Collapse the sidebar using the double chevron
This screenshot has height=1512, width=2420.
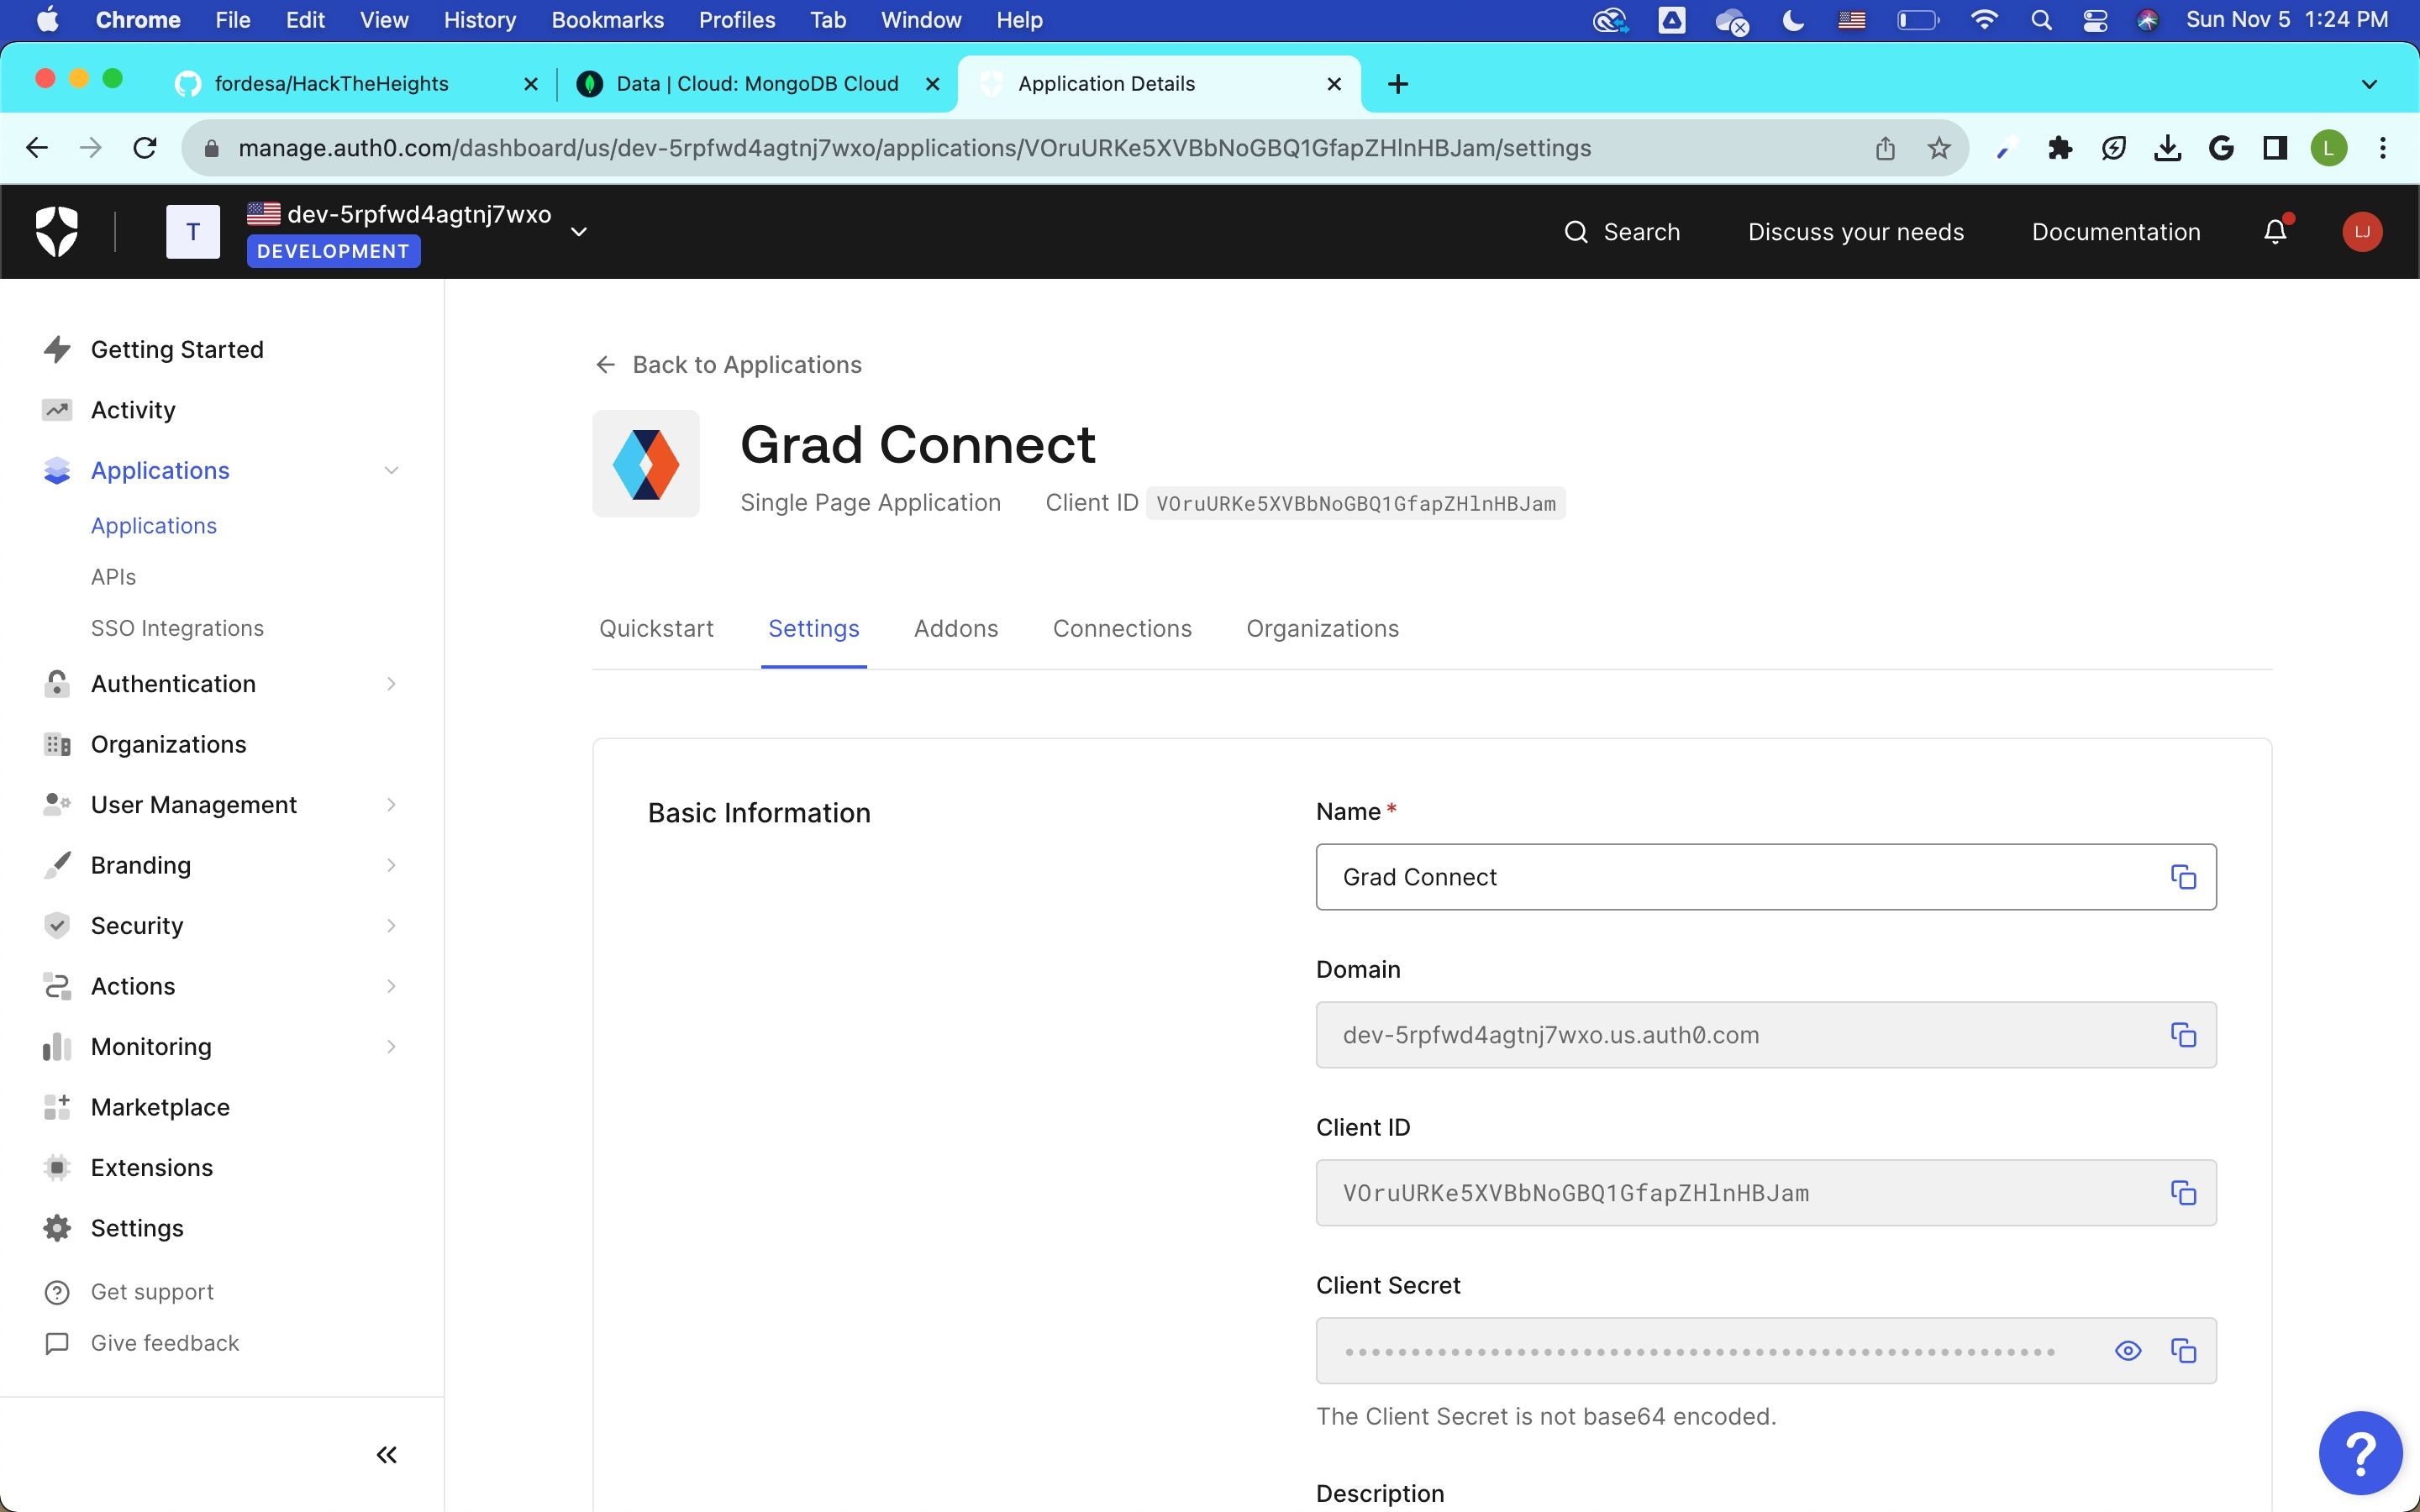click(387, 1455)
